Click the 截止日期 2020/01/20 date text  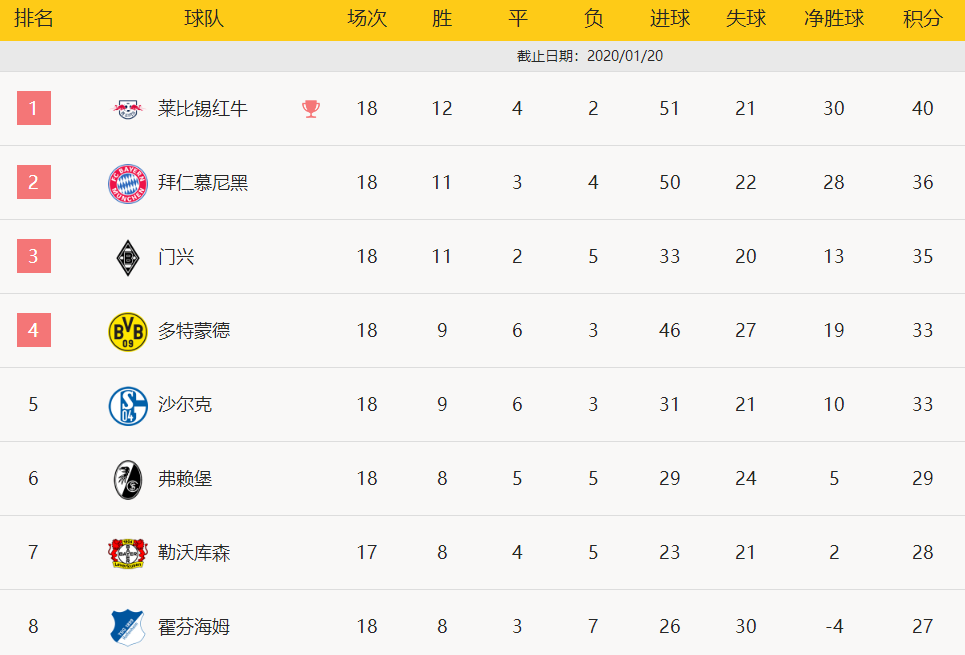pos(590,56)
